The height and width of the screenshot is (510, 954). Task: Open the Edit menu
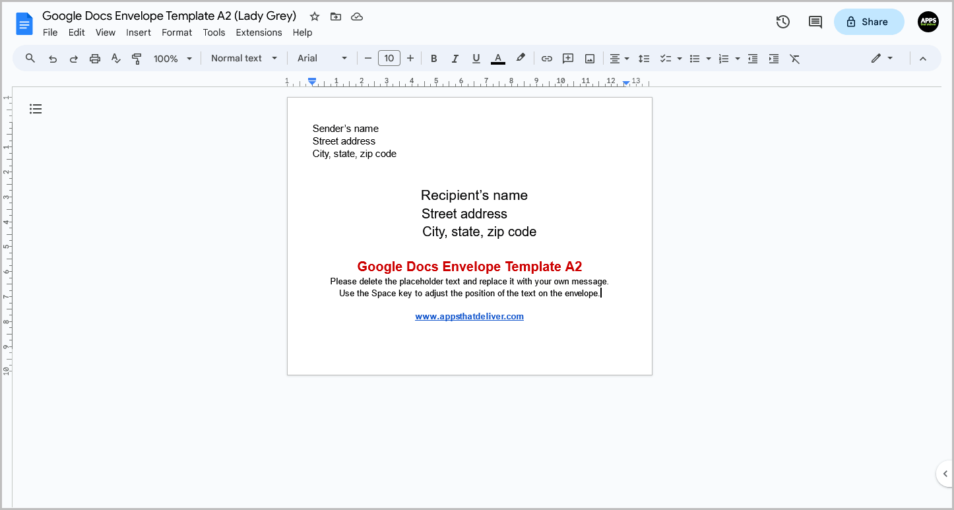tap(76, 32)
